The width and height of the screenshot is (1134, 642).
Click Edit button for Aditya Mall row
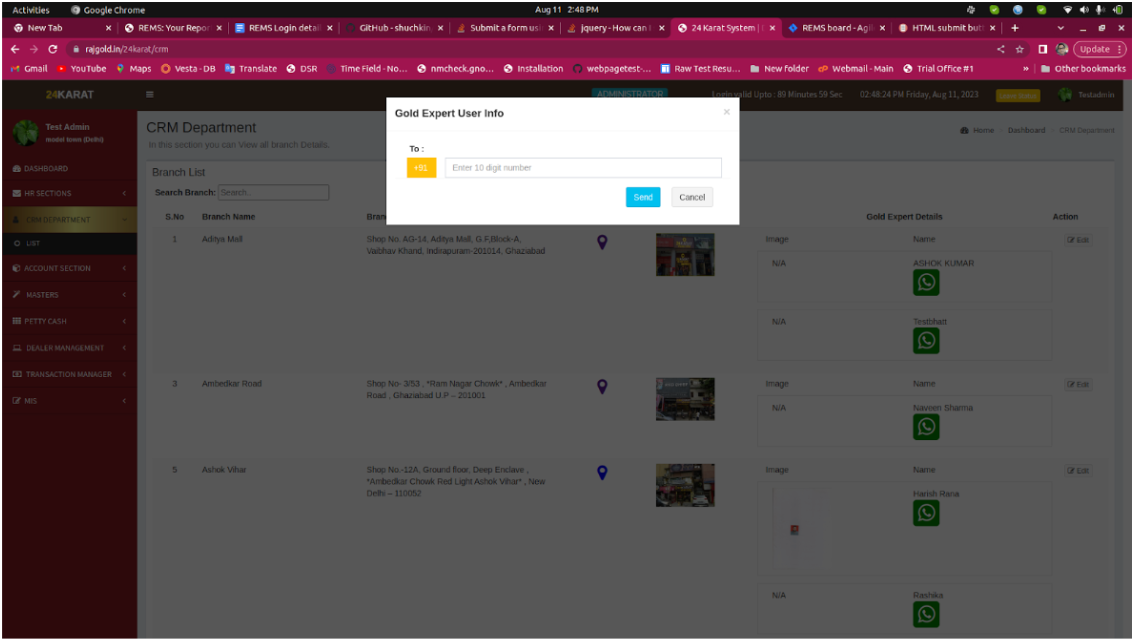tap(1078, 240)
